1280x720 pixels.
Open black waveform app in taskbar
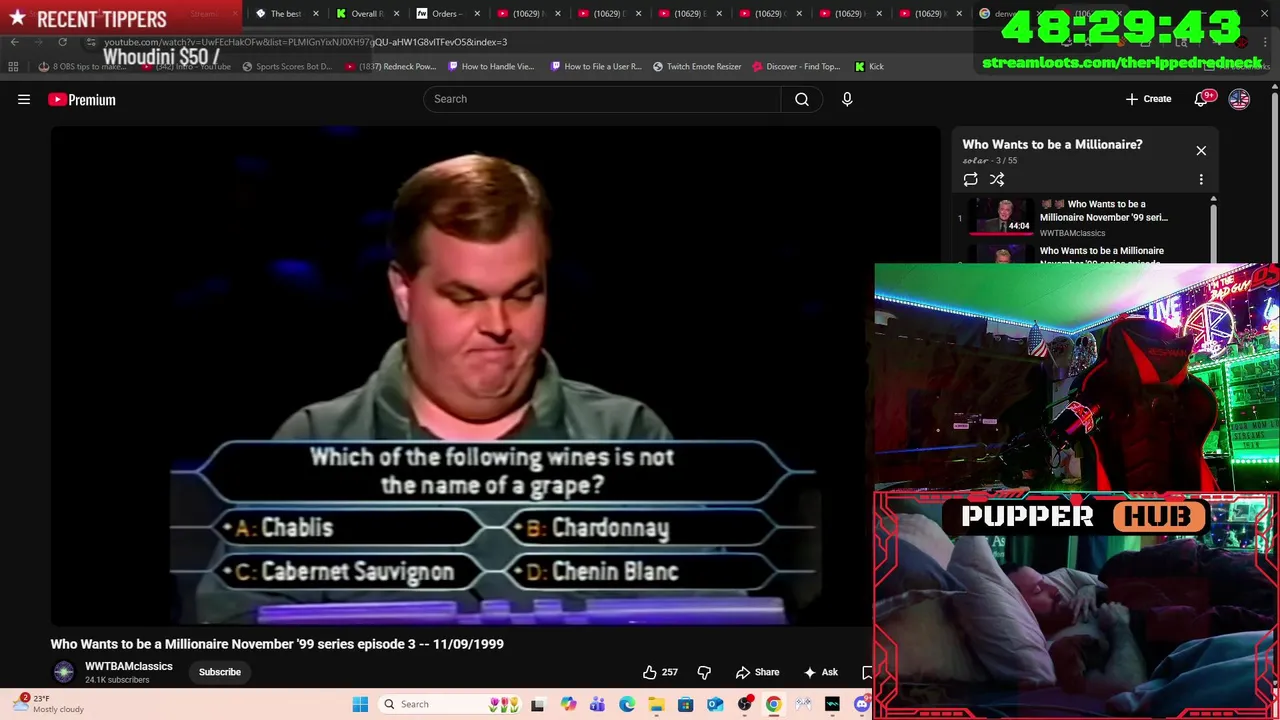pyautogui.click(x=832, y=704)
